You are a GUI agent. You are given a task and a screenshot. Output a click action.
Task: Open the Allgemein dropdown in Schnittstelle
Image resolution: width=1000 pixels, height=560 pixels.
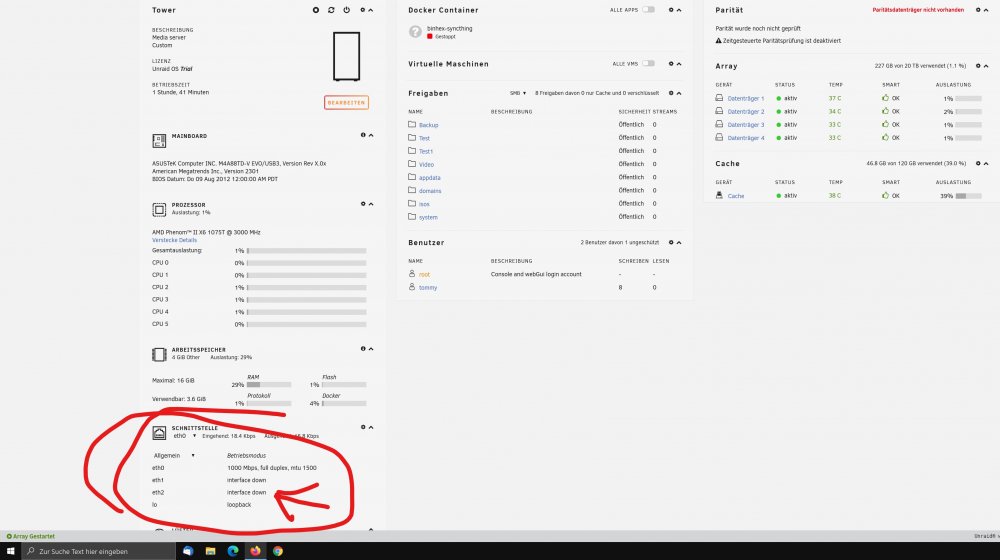tap(174, 455)
